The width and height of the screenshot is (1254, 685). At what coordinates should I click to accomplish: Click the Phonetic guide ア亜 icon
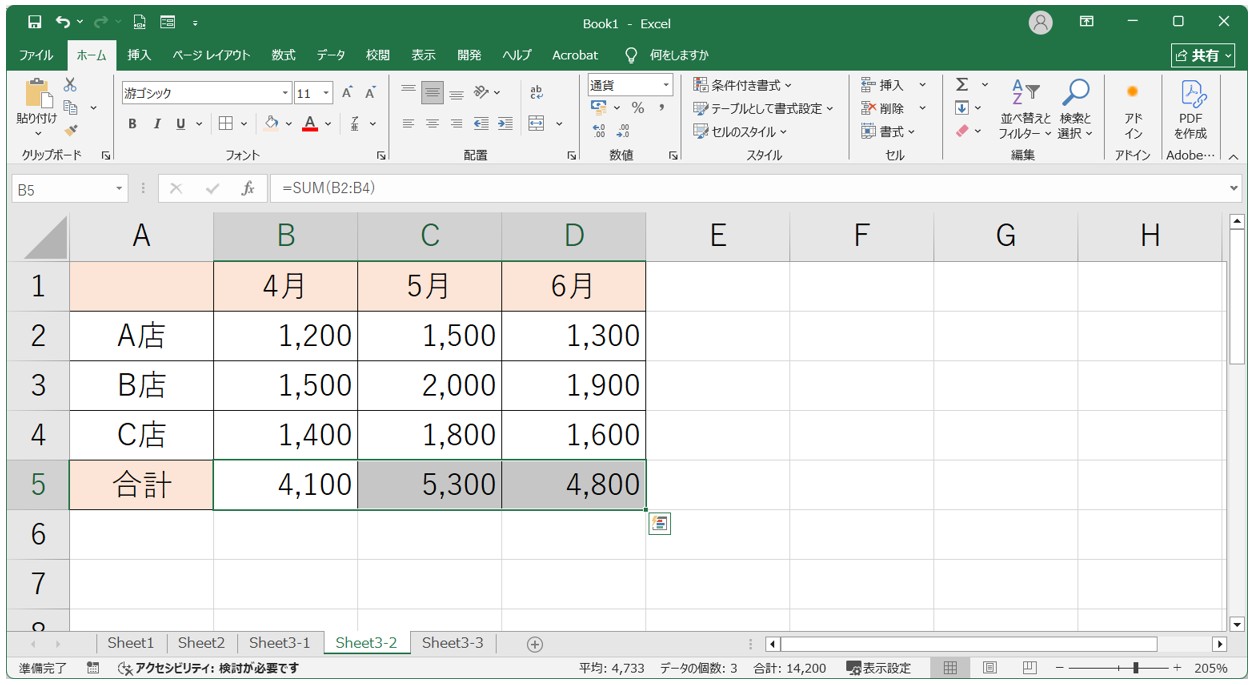coord(355,124)
